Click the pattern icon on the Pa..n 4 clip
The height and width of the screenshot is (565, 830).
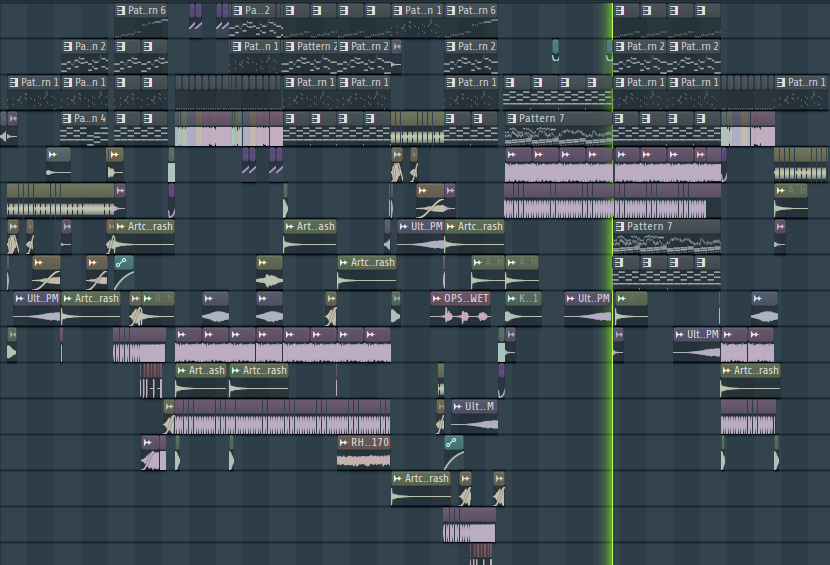tap(67, 118)
